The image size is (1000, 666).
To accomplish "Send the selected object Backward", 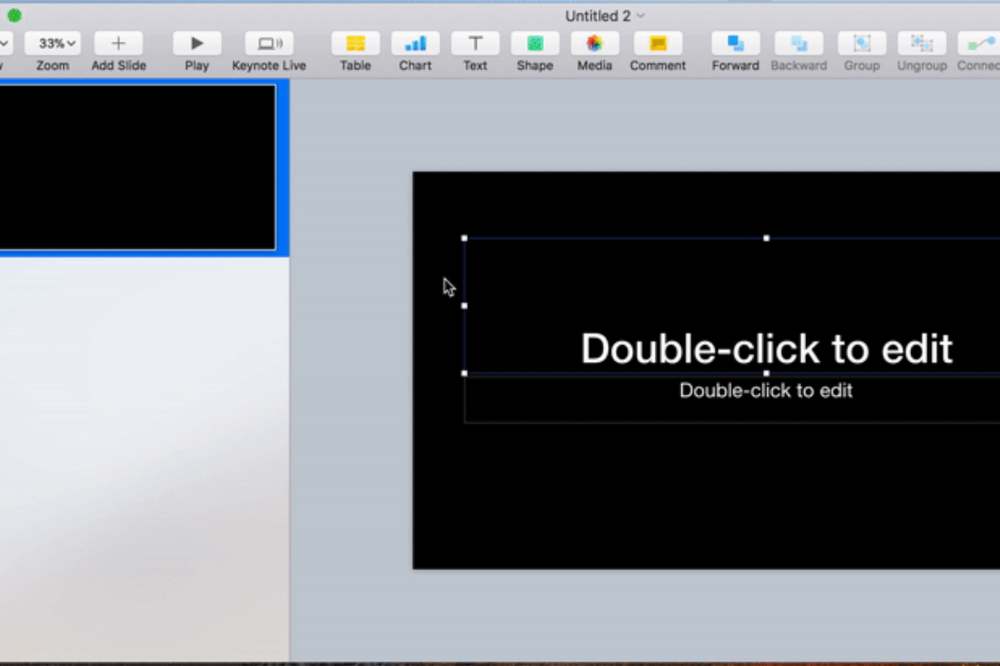I will pos(798,43).
